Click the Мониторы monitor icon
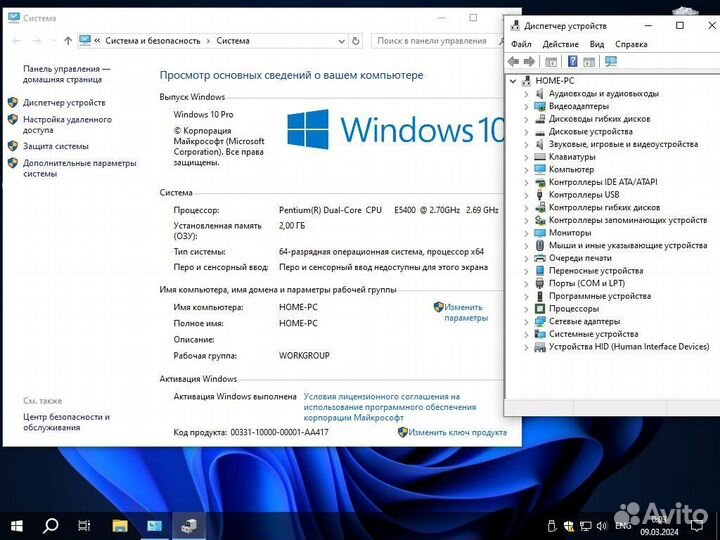Screen dimensions: 720x540 (x=540, y=233)
